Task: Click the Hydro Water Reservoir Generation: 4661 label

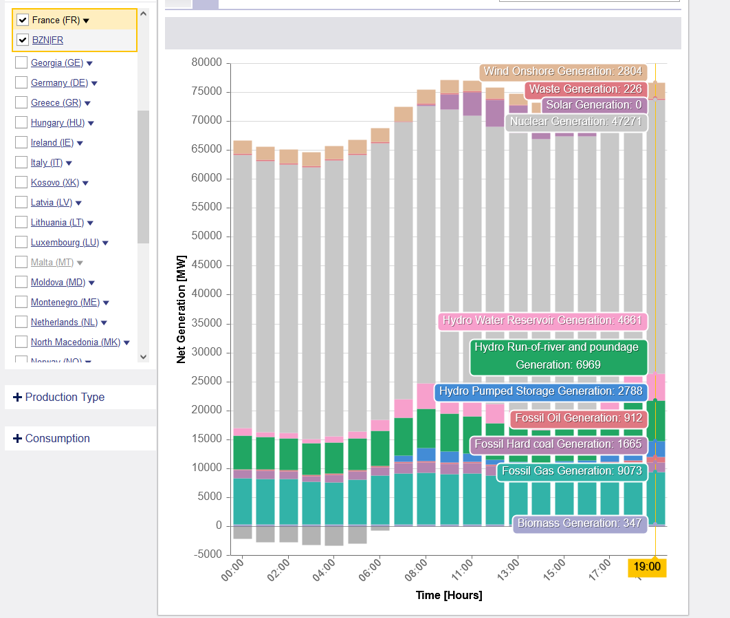Action: pyautogui.click(x=542, y=320)
